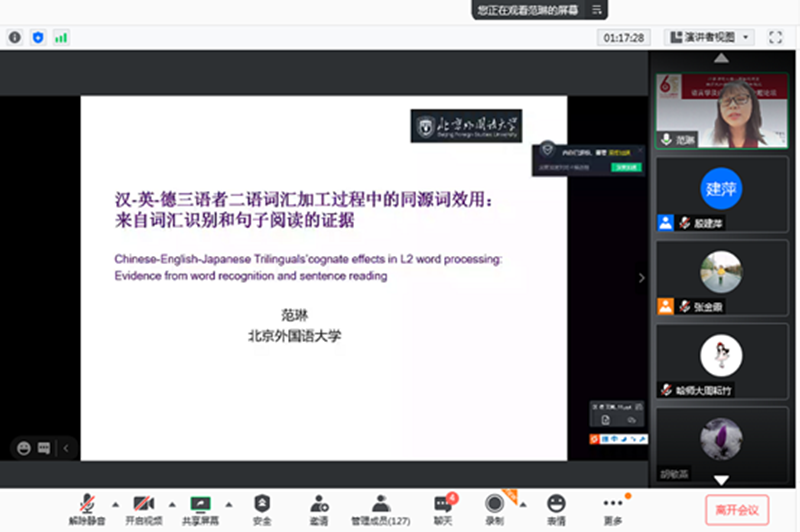Viewport: 800px width, 532px height.
Task: Open the 邀请 invite panel
Action: 319,509
